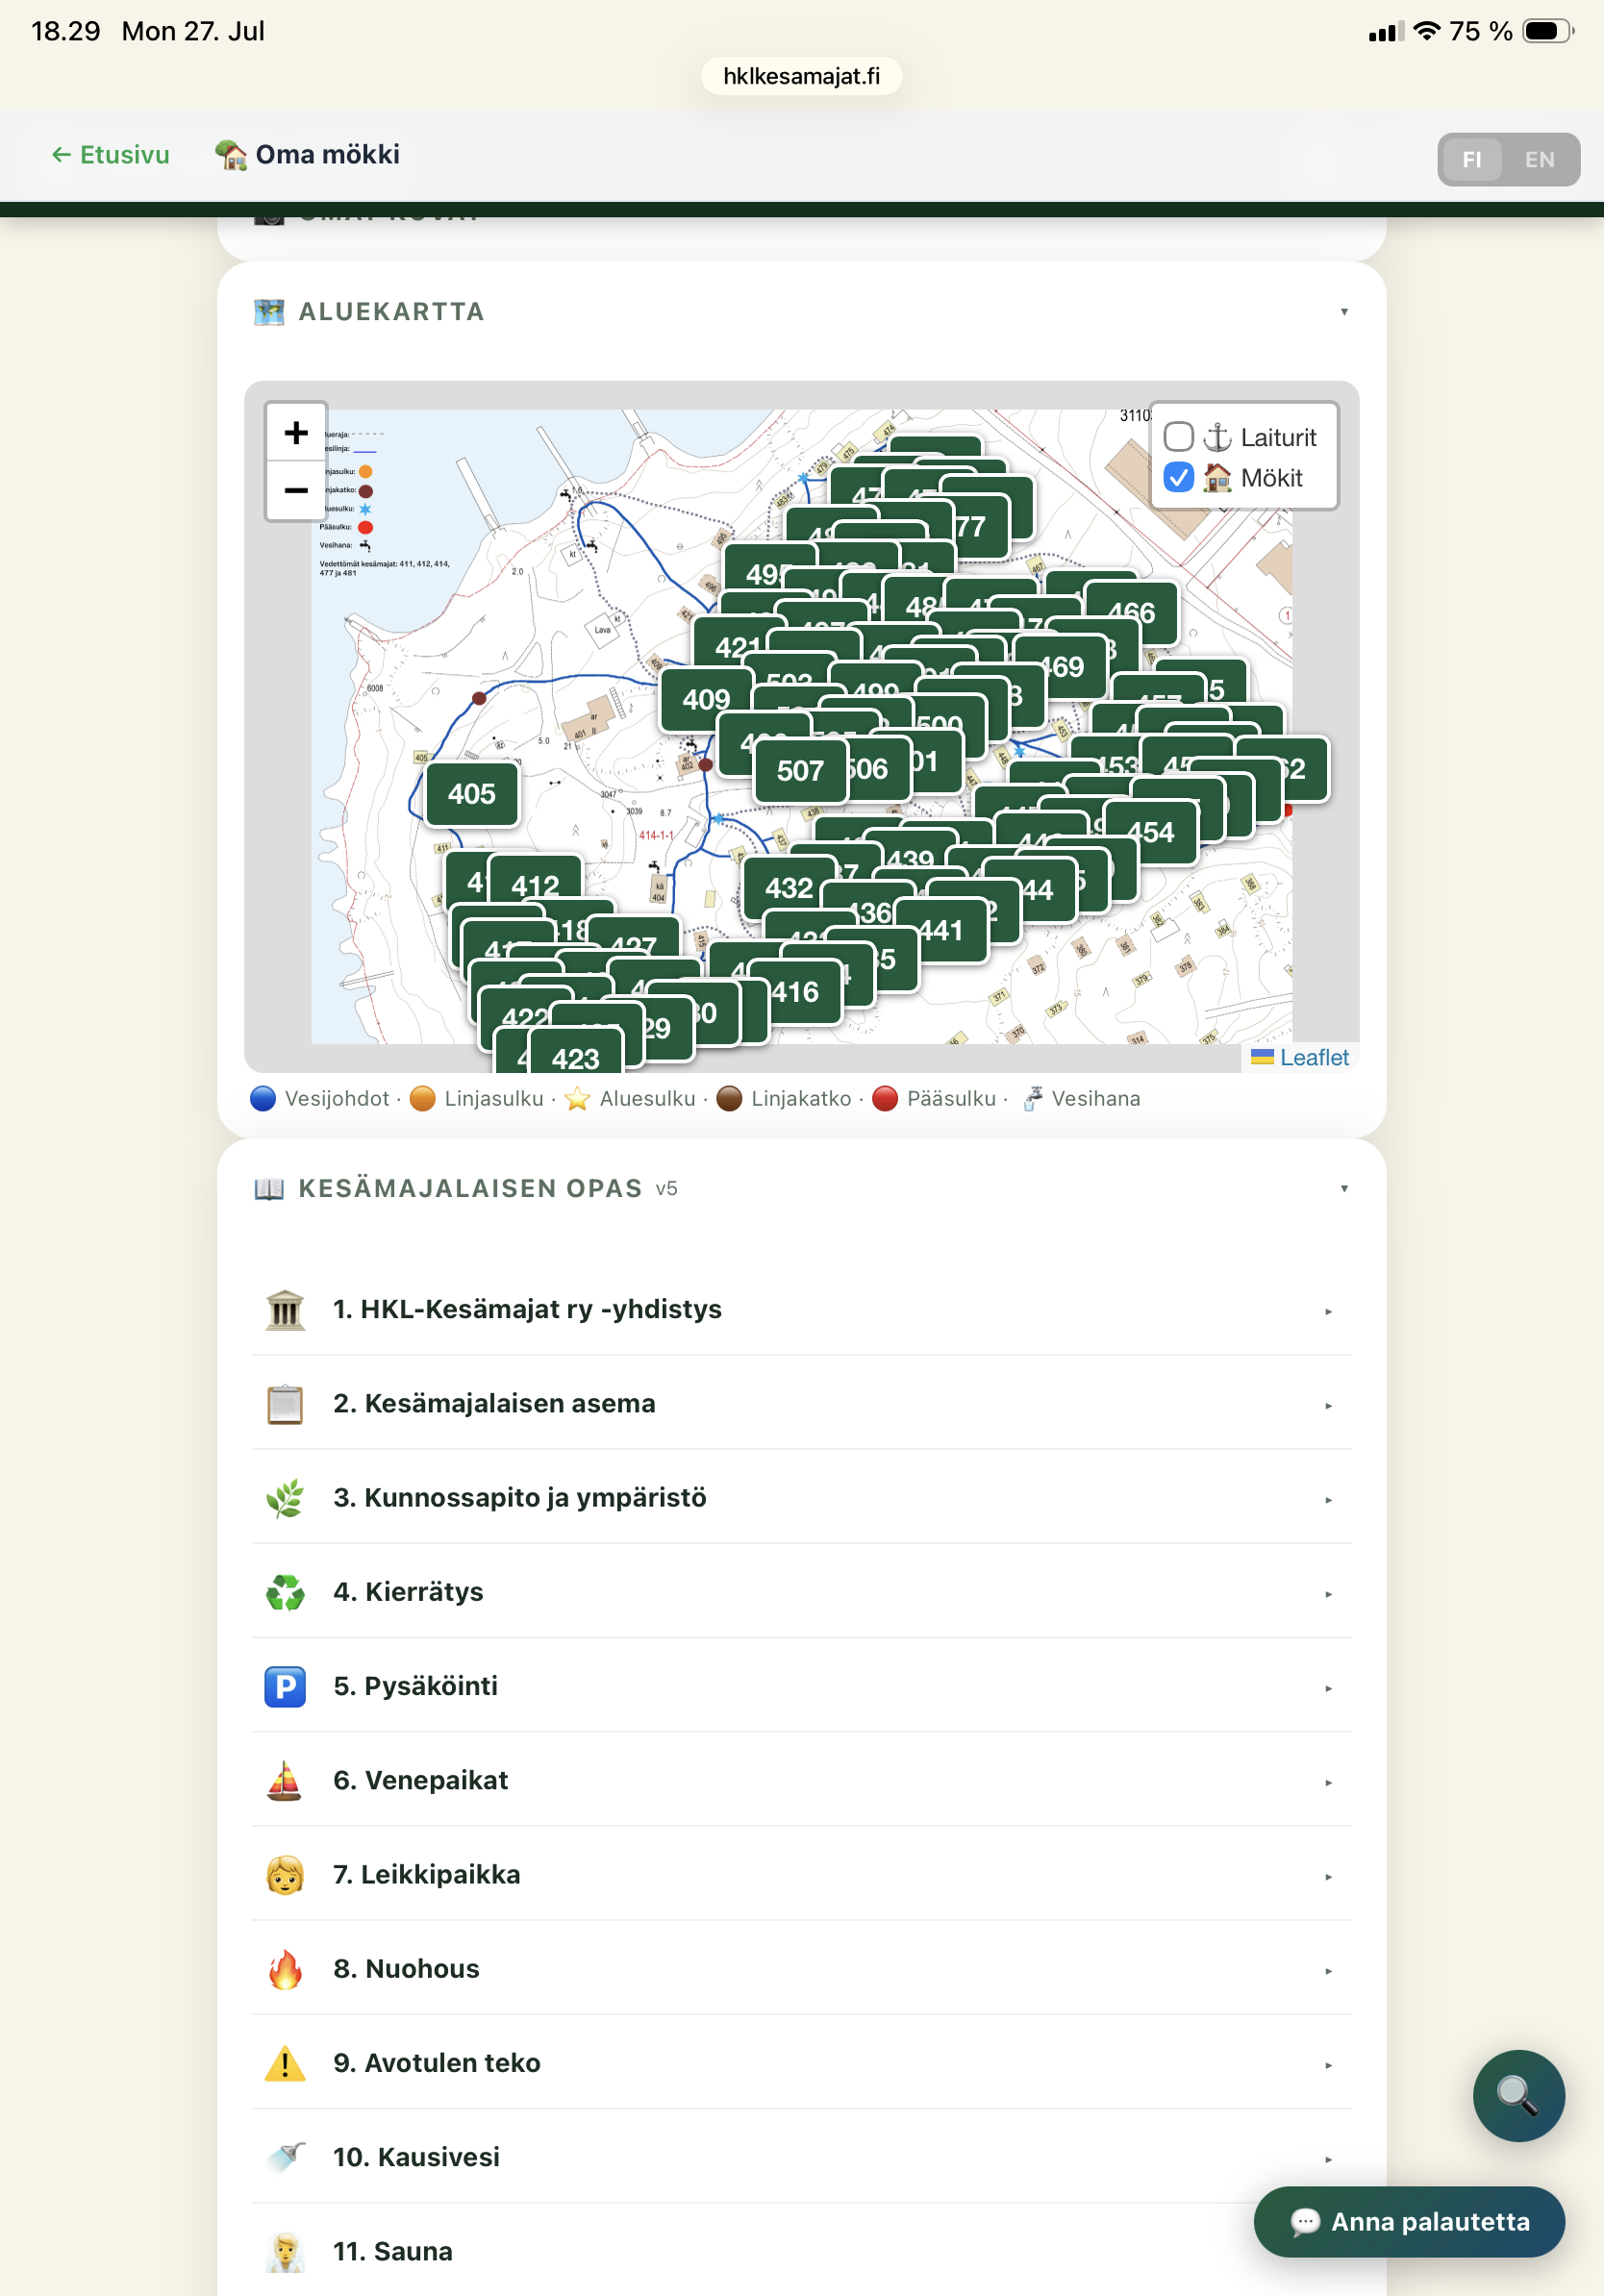Screen dimensions: 1604x2296
Task: Click Anna palautetta feedback button
Action: coord(1409,2222)
